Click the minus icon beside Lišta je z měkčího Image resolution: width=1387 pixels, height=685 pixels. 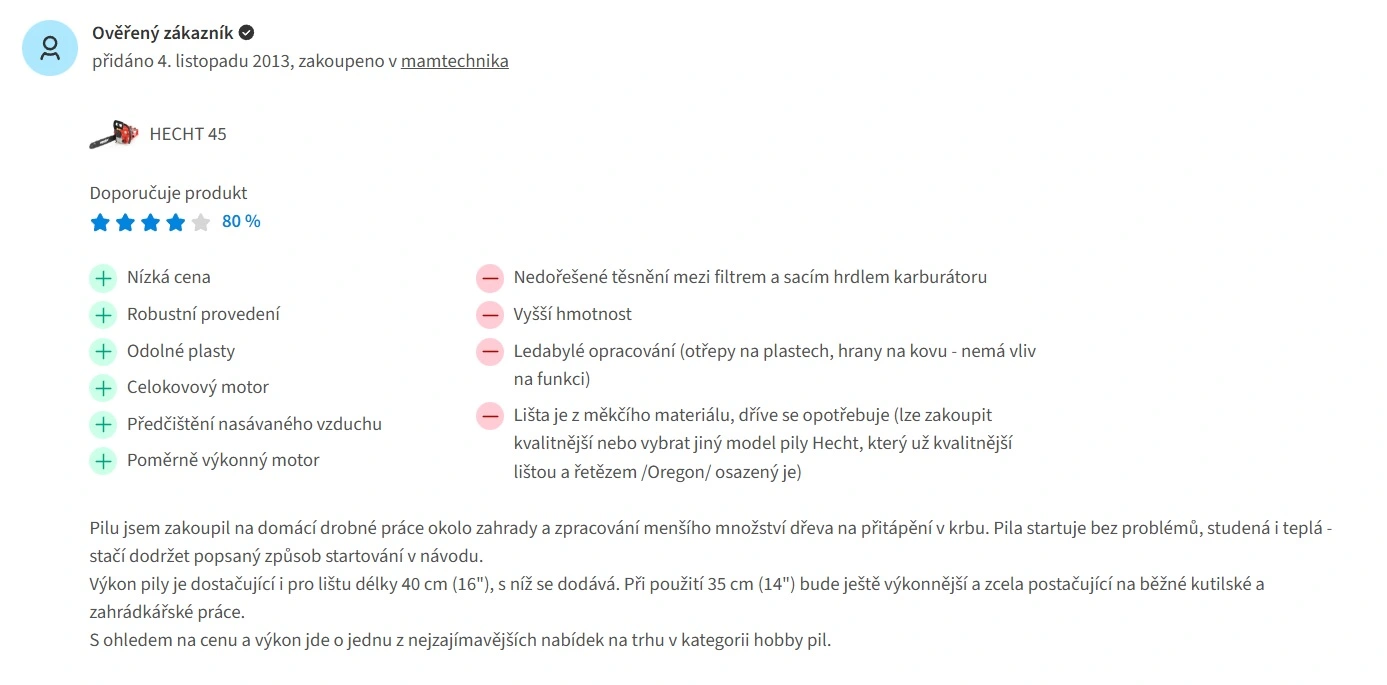[490, 416]
